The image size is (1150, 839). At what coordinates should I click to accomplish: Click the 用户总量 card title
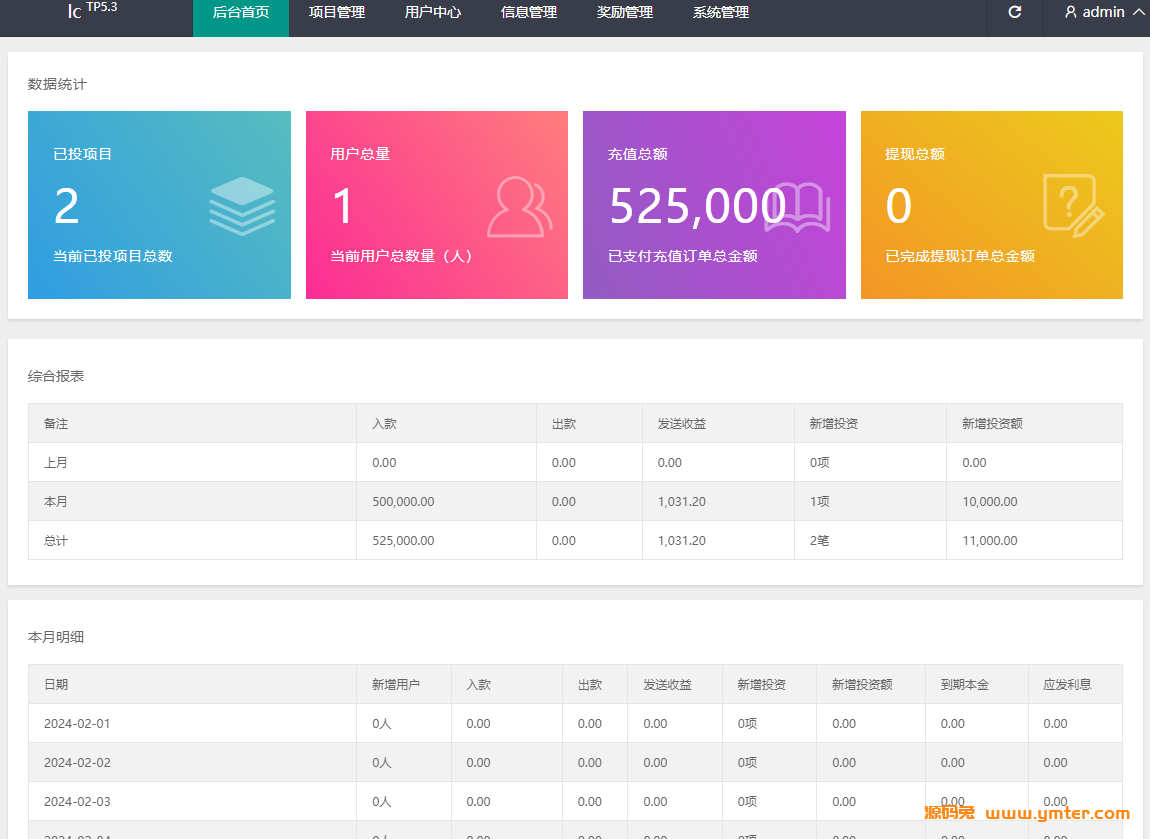tap(360, 154)
